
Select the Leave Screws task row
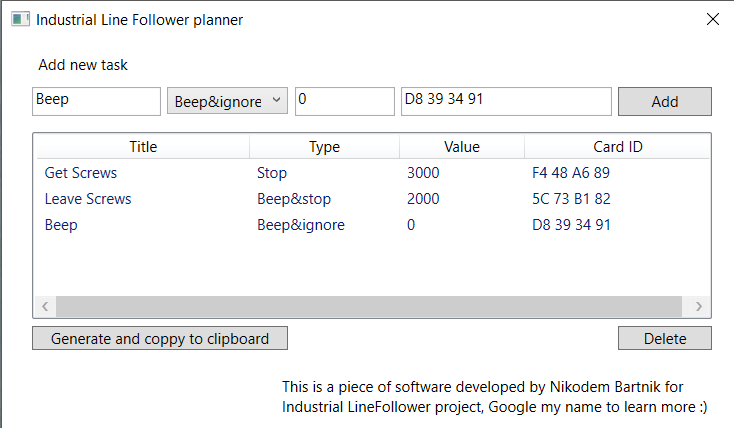(x=88, y=199)
